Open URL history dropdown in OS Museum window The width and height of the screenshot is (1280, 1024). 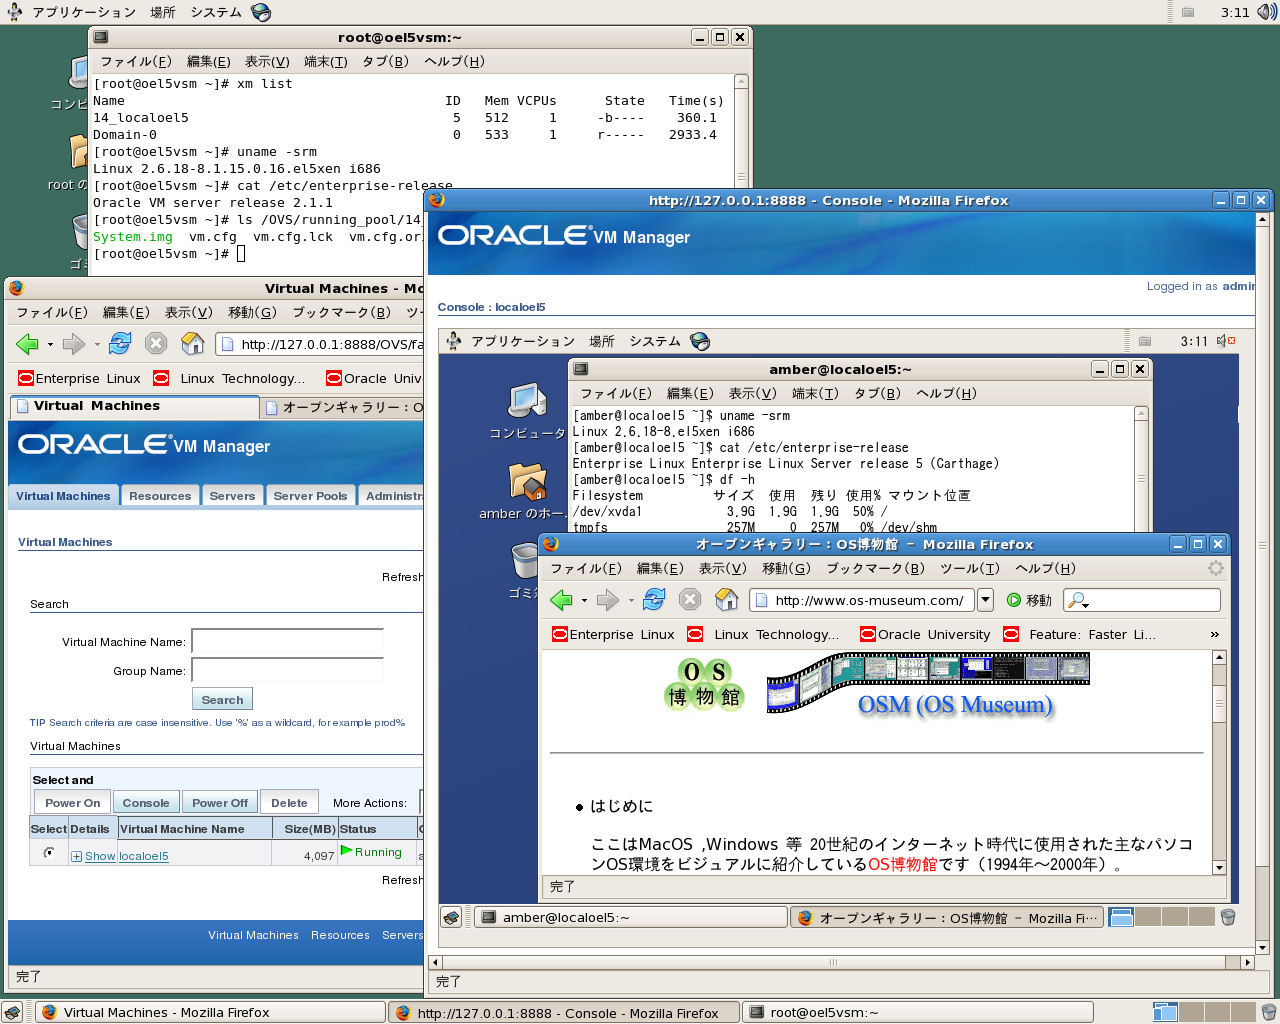[985, 600]
